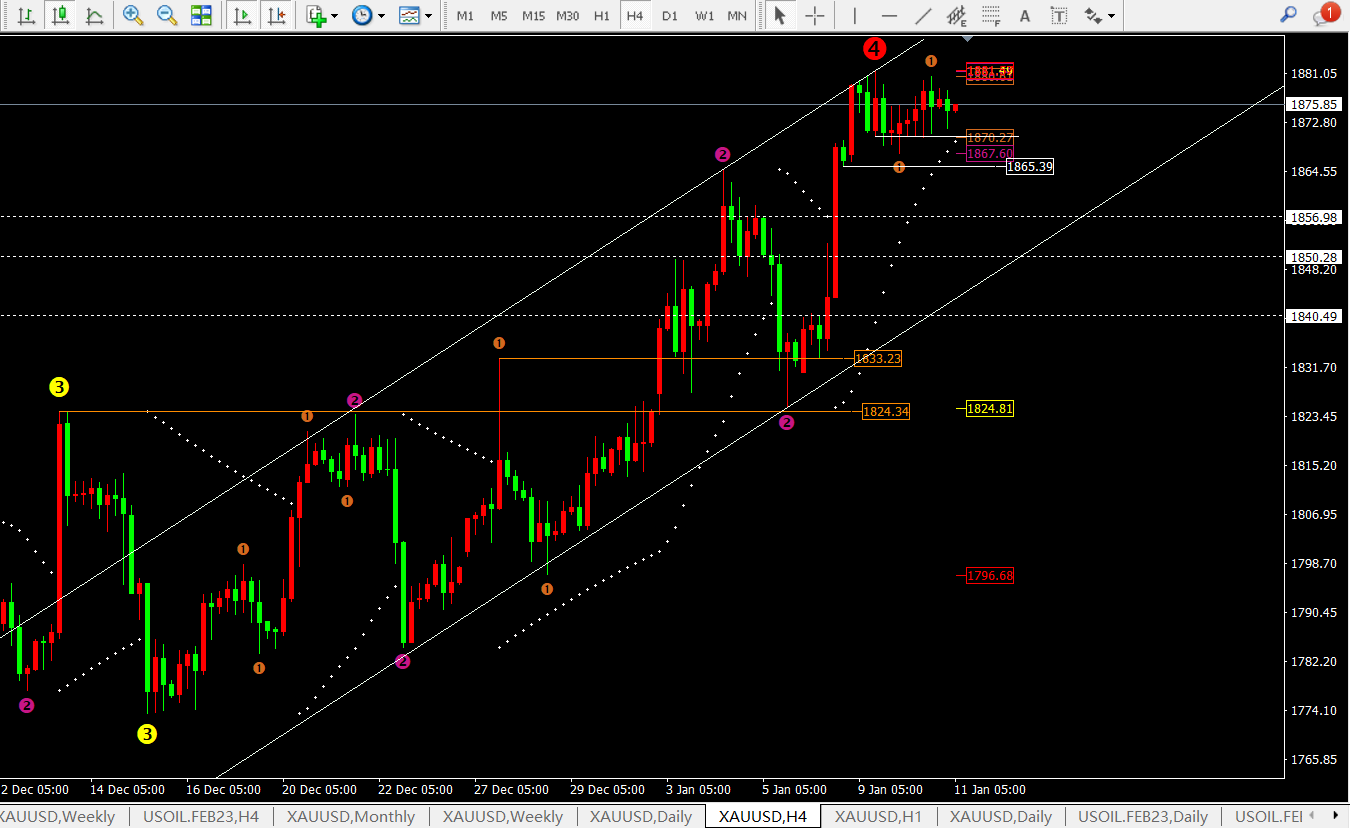
Task: Switch to the USOIL.FEB23,H4 chart tab
Action: pos(201,816)
